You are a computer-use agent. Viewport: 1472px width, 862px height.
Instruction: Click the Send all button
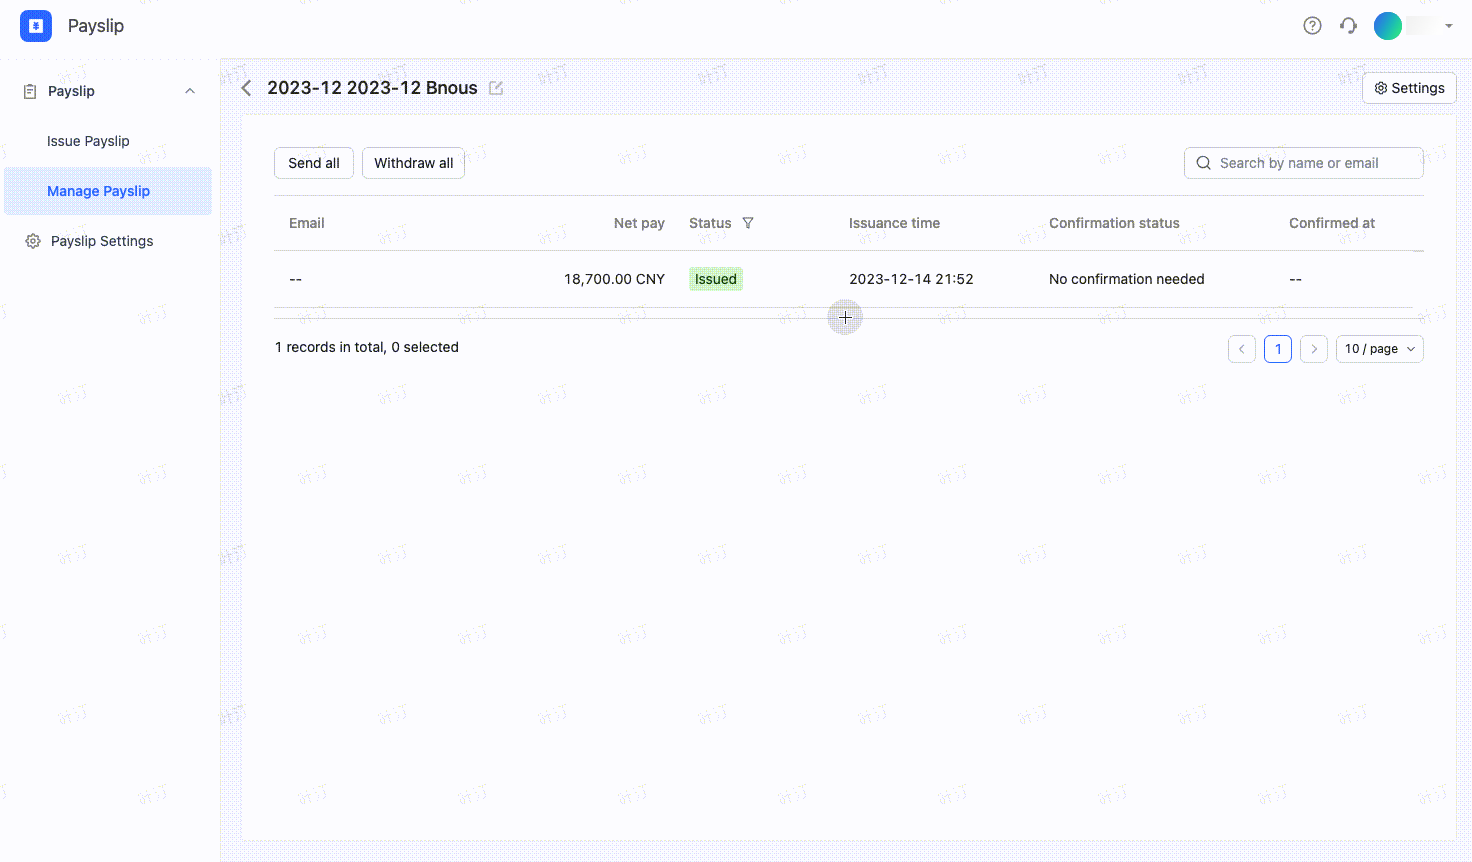[x=314, y=163]
